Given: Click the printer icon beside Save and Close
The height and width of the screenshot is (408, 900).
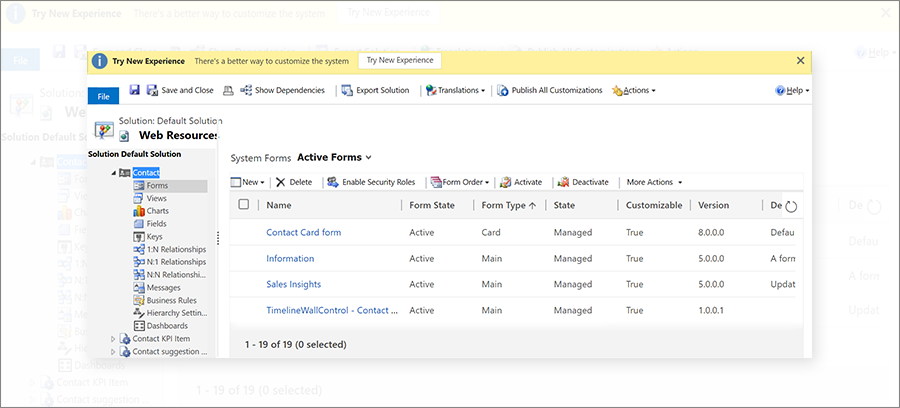Looking at the screenshot, I should click(x=228, y=91).
